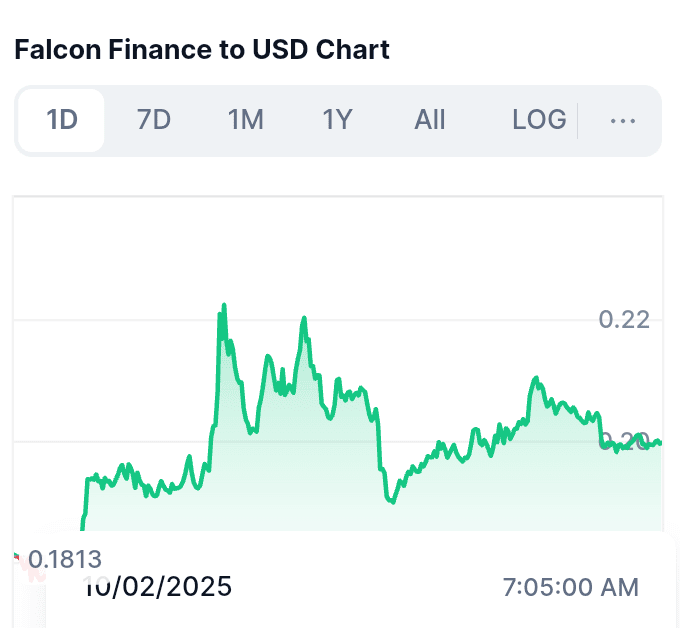Open the three-dots more options menu
697x628 pixels.
622,121
